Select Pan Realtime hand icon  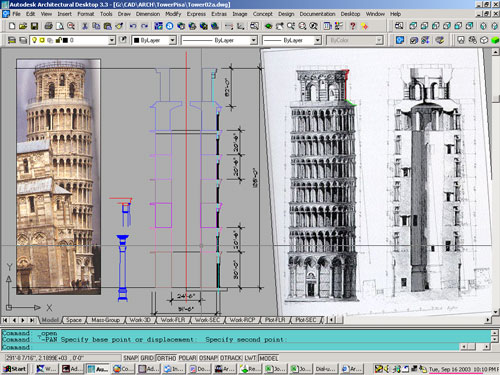pyautogui.click(x=279, y=26)
